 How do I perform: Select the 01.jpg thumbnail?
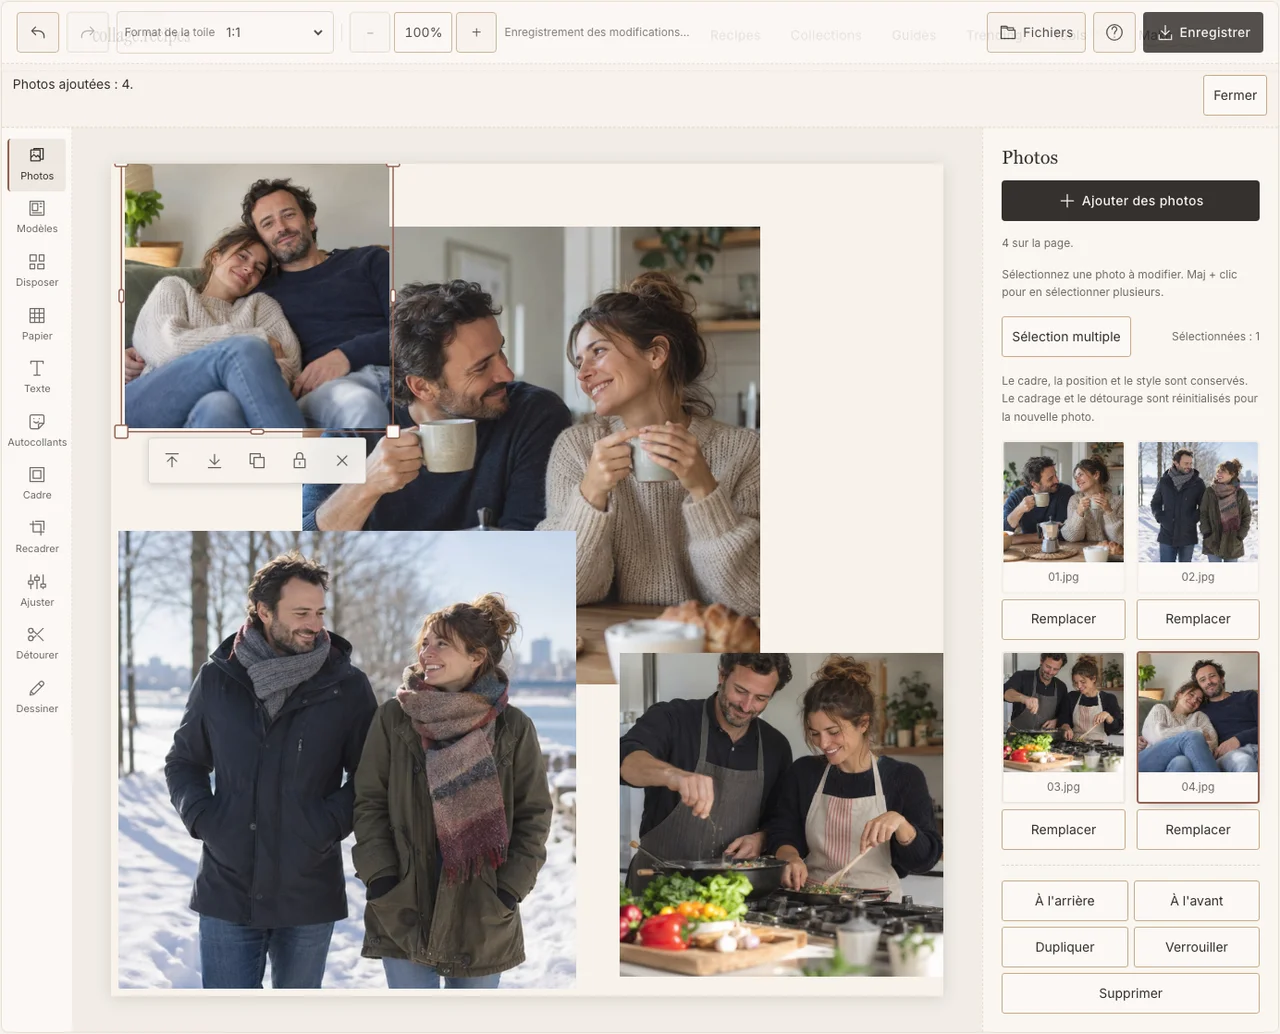point(1063,515)
